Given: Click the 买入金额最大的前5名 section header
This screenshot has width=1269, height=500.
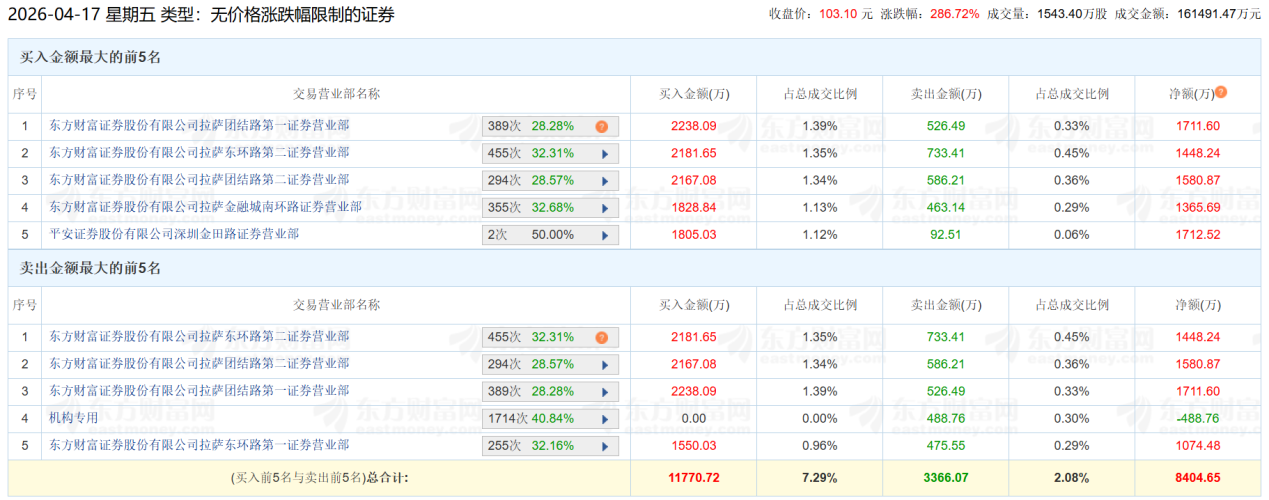Looking at the screenshot, I should click(91, 57).
